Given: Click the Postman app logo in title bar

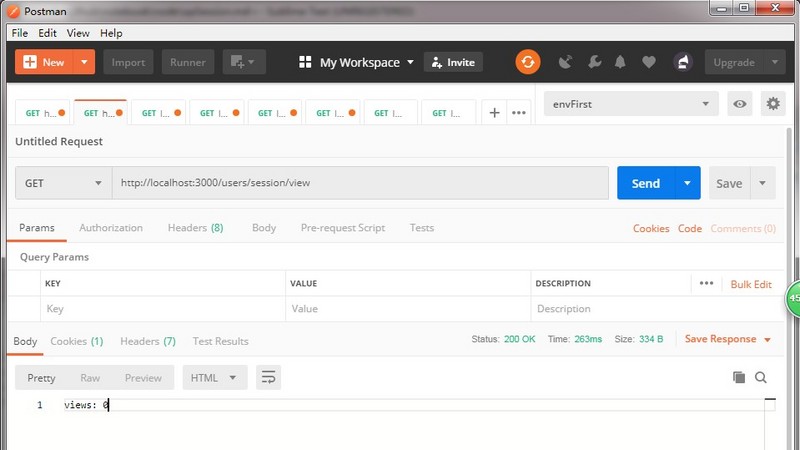Looking at the screenshot, I should (x=13, y=11).
